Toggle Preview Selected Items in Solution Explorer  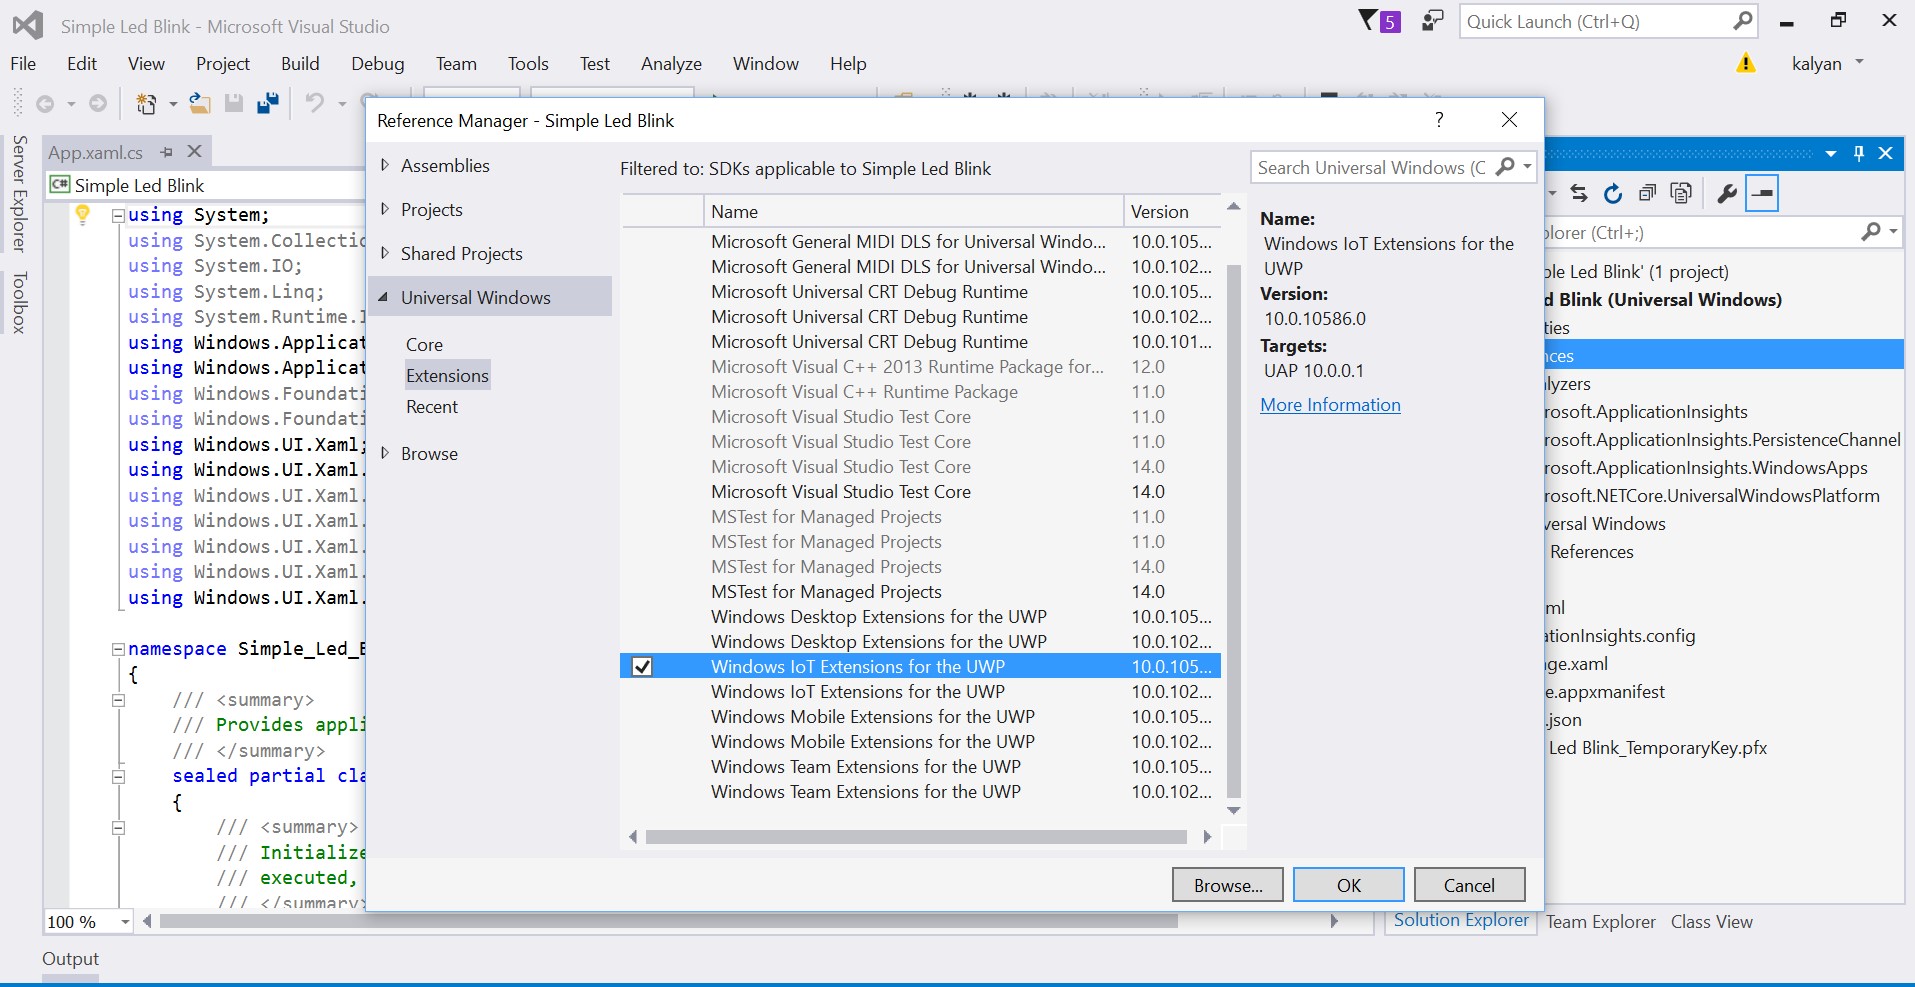point(1762,193)
